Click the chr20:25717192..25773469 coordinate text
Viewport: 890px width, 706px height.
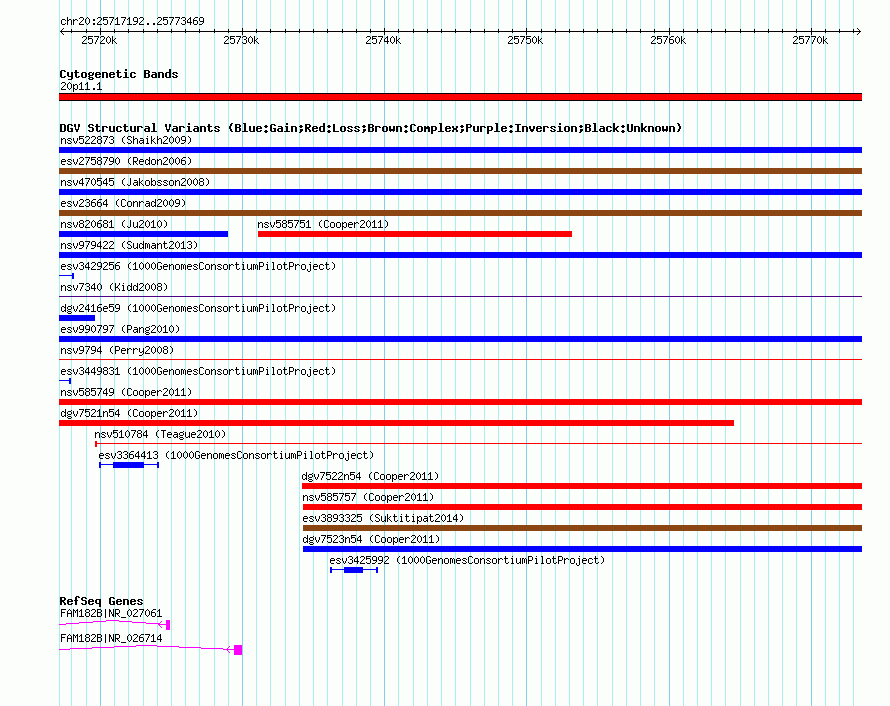(132, 21)
